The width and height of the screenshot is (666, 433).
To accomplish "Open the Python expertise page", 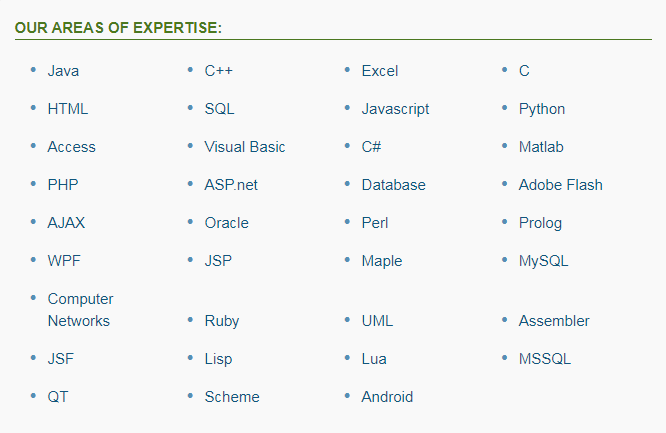I will 542,109.
